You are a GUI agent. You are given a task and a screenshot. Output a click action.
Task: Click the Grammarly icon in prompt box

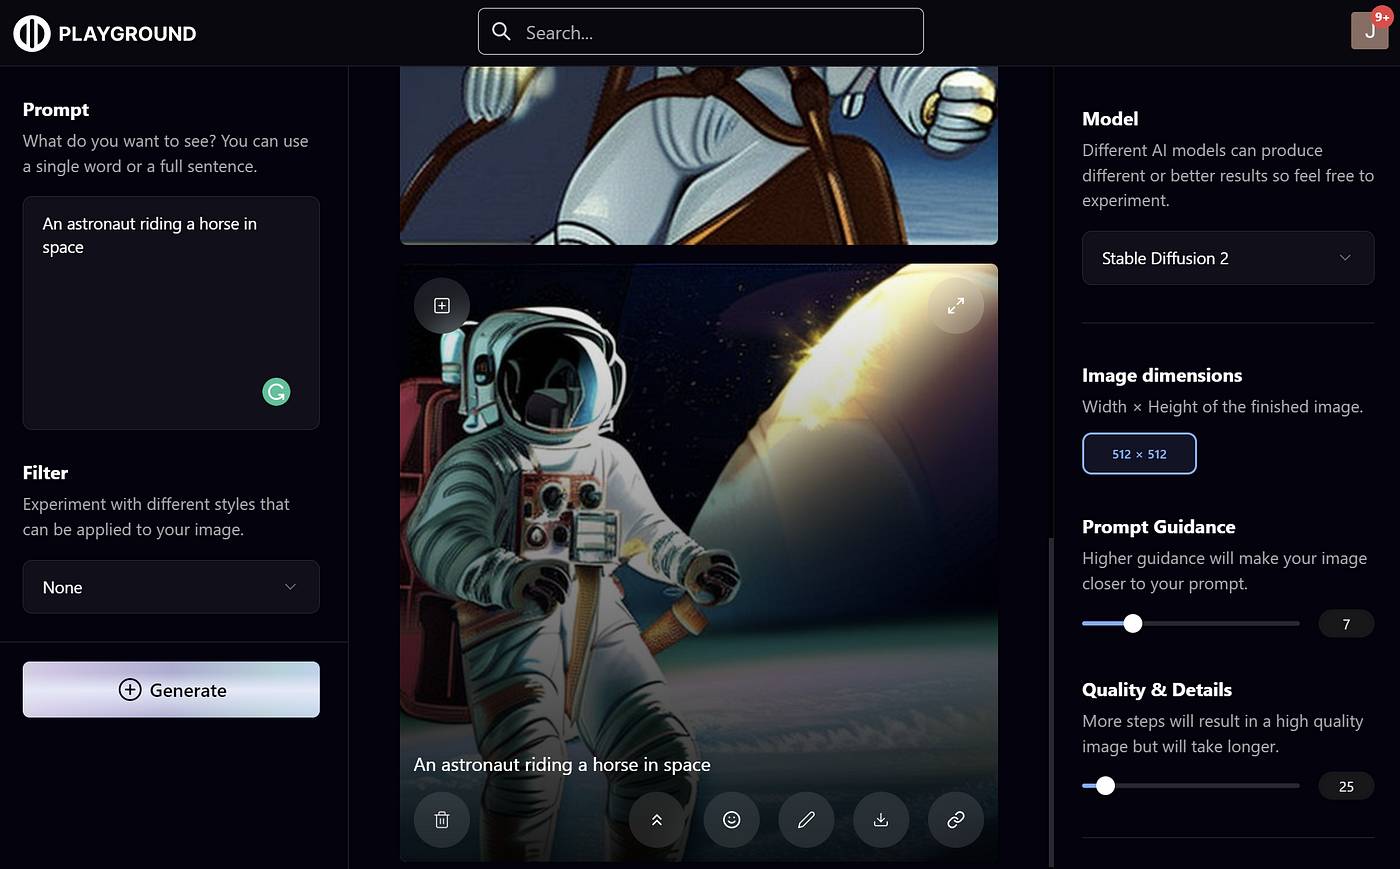(x=276, y=392)
